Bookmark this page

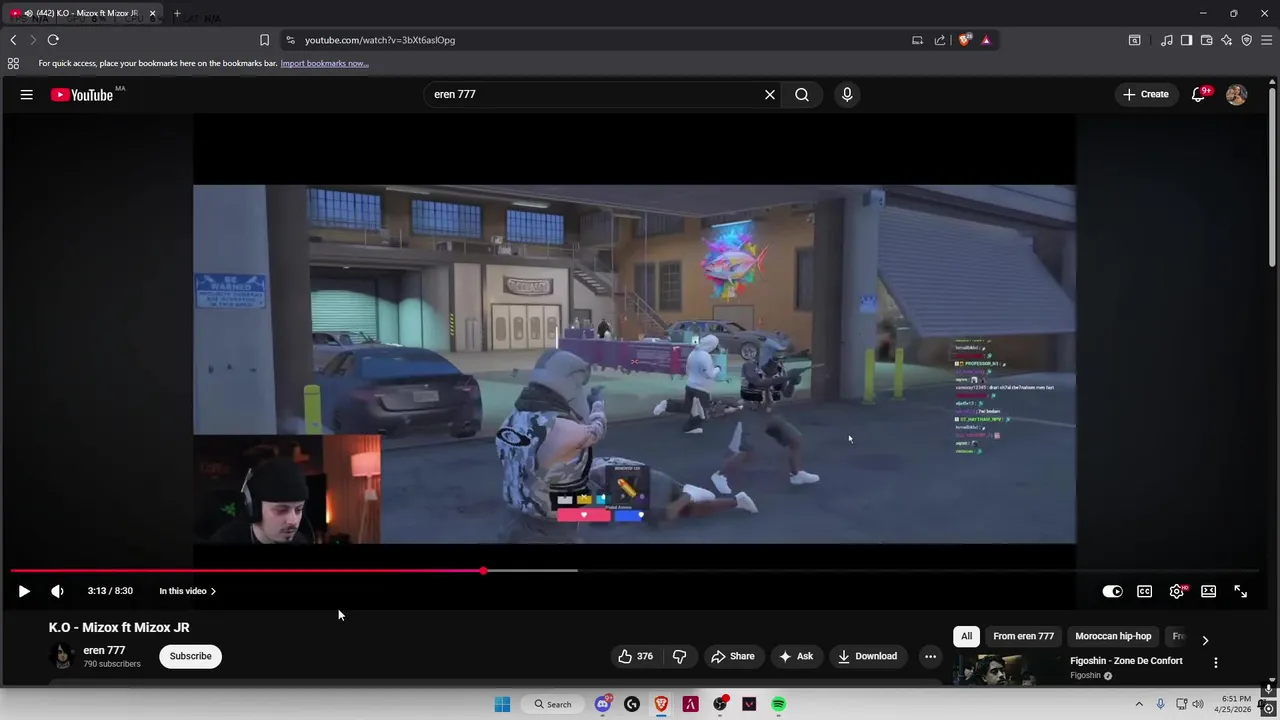[x=264, y=40]
